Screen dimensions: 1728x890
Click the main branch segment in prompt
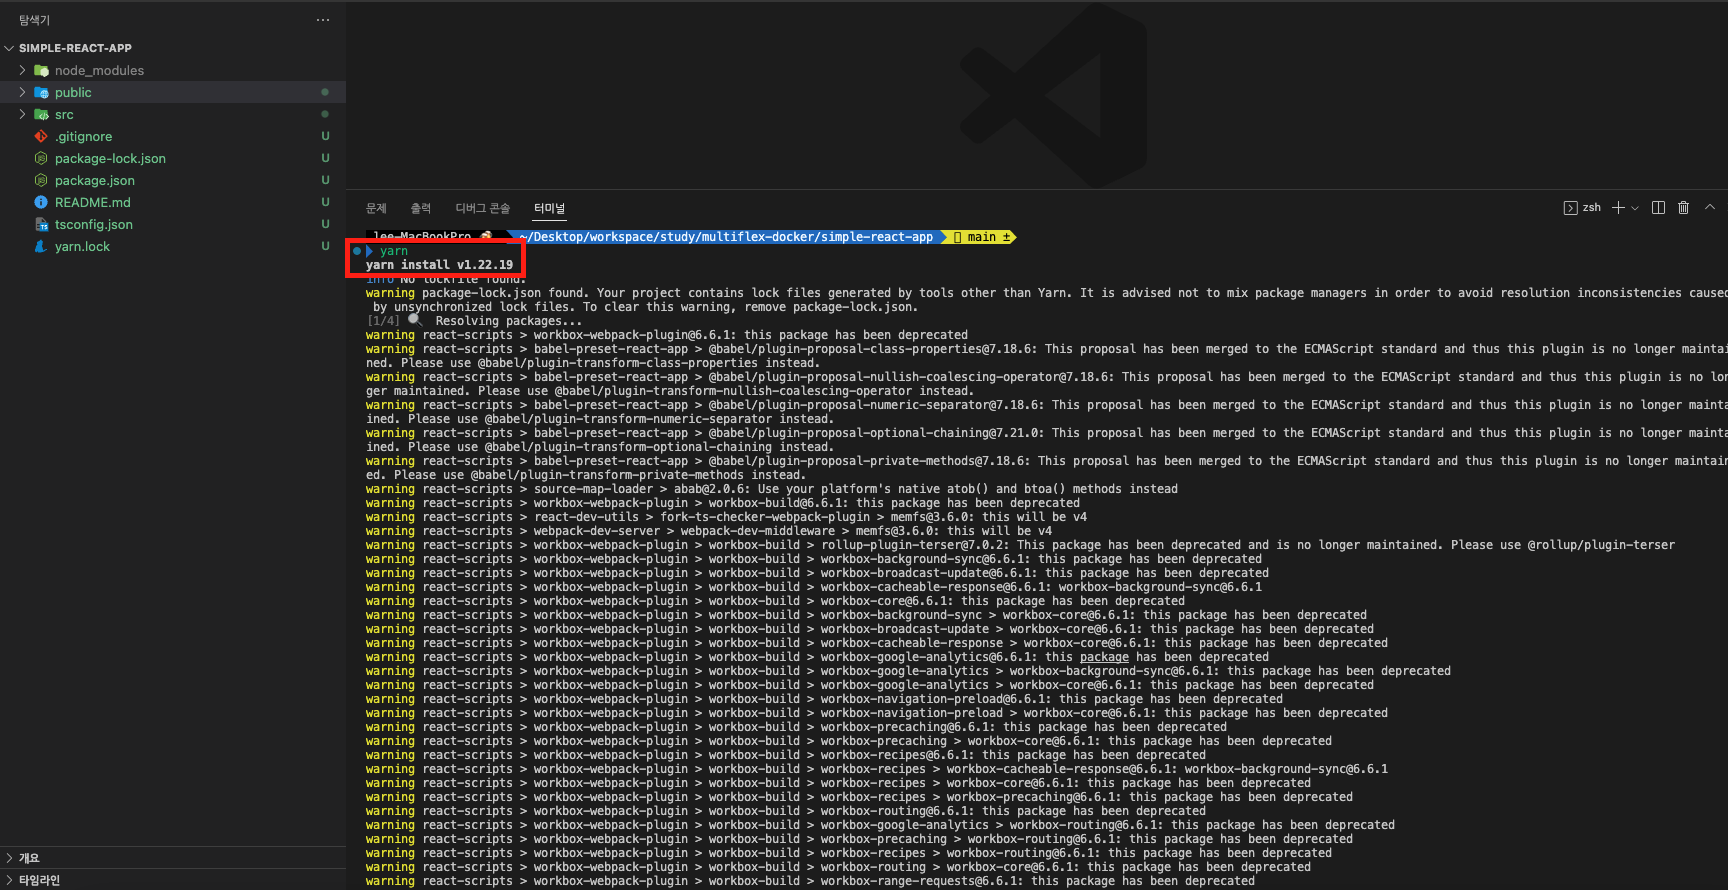(x=980, y=237)
